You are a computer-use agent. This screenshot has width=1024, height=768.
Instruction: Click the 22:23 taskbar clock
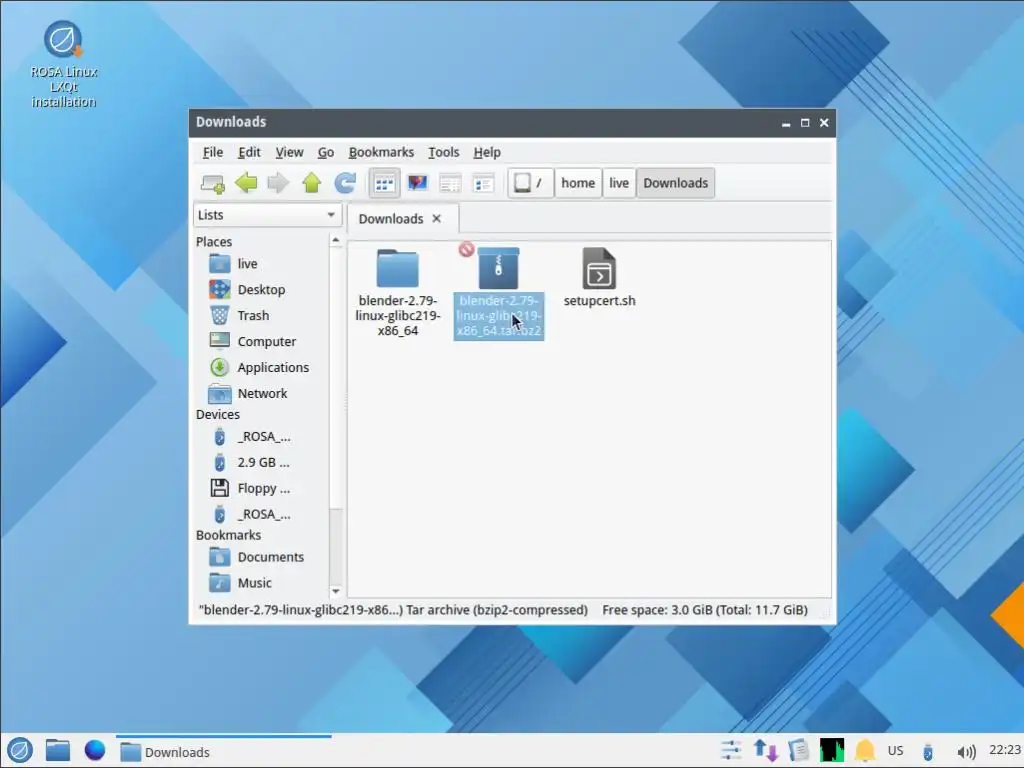[1004, 750]
